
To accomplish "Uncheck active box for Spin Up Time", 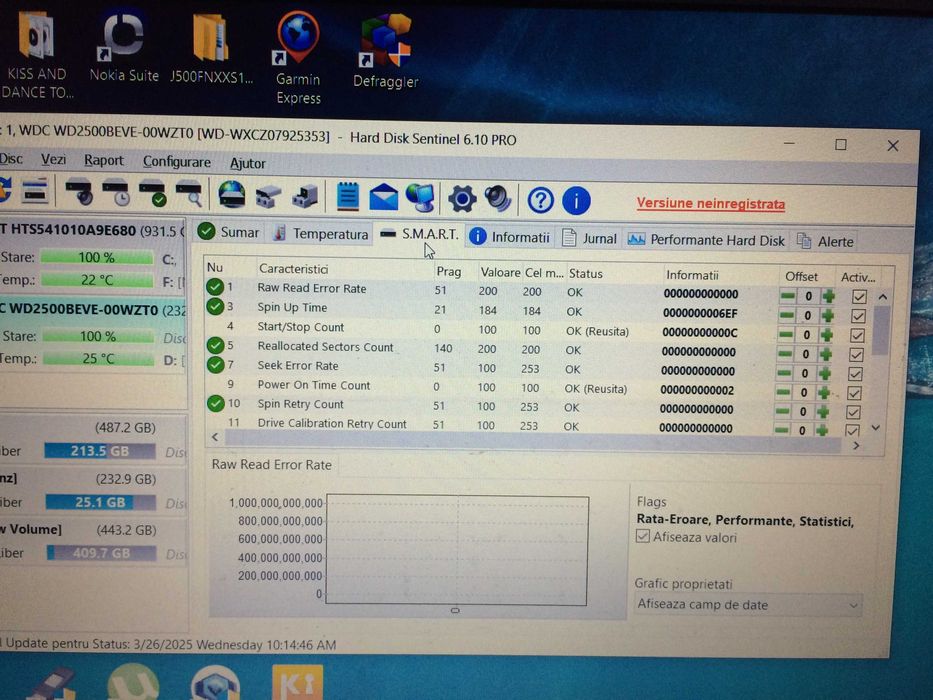I will point(858,316).
